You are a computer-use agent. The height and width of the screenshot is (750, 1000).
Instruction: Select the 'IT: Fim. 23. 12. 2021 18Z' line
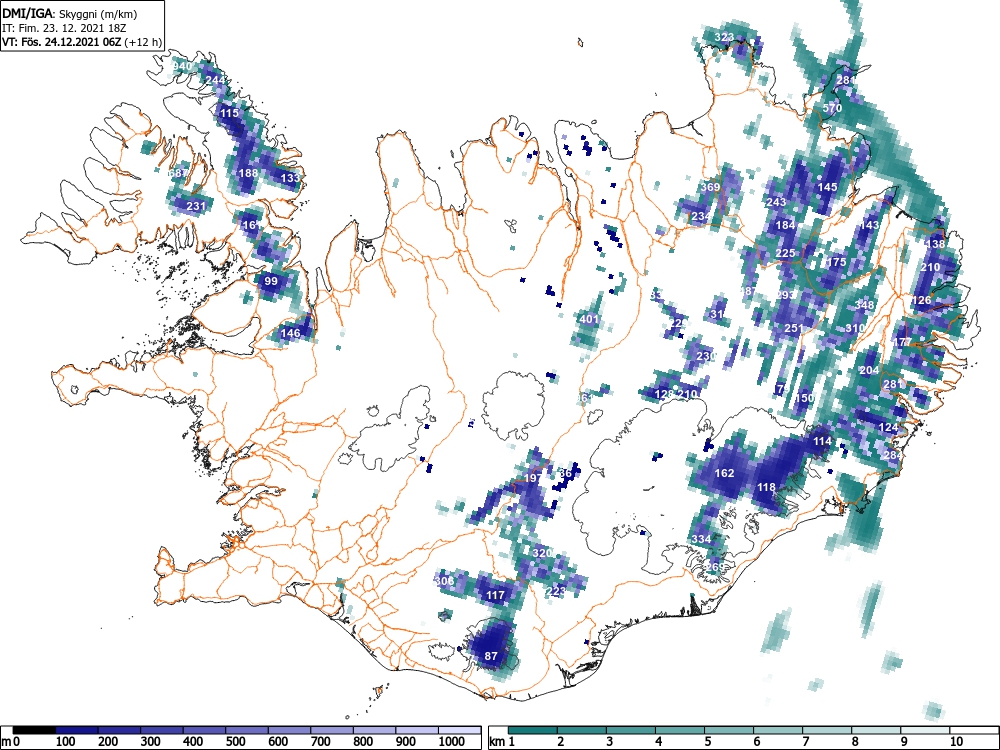pyautogui.click(x=62, y=28)
